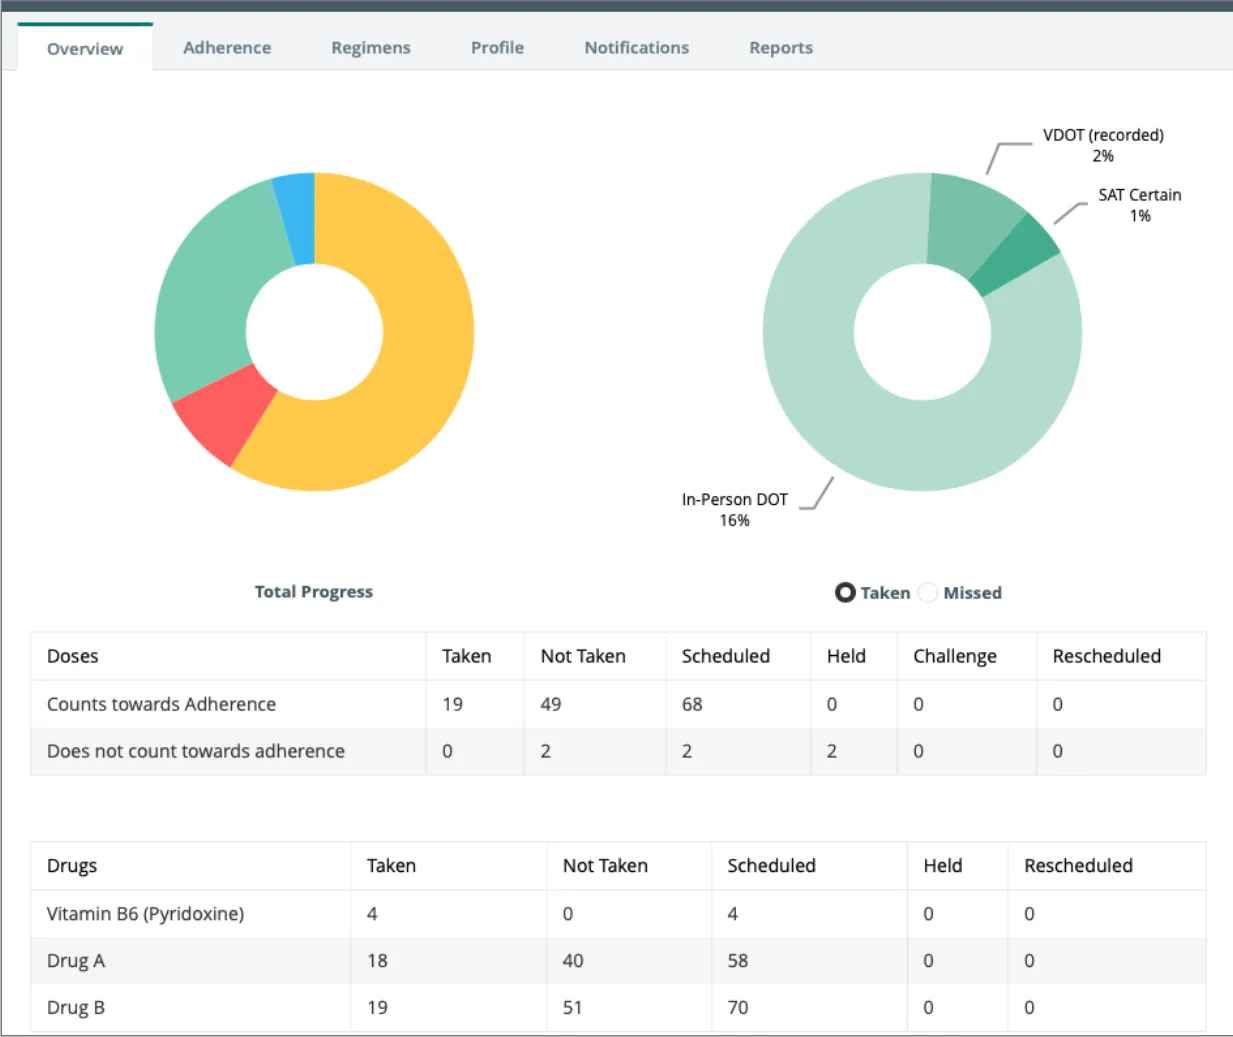
Task: Click the 'SAT Certain' chart label
Action: [x=1140, y=205]
